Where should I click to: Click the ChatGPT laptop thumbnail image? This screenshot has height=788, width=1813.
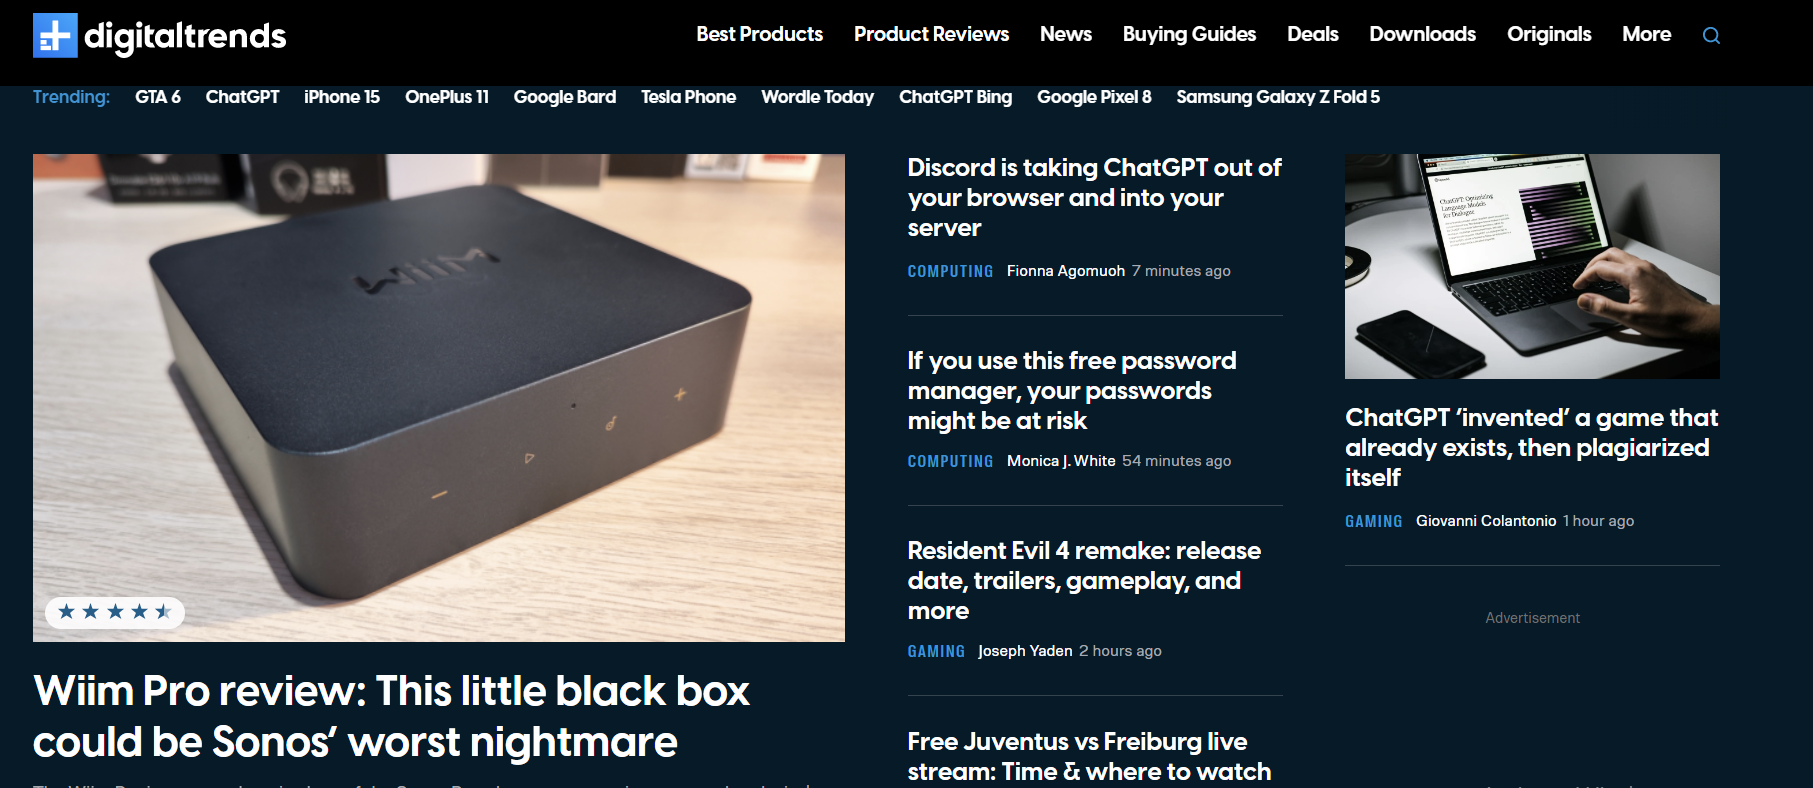tap(1532, 266)
